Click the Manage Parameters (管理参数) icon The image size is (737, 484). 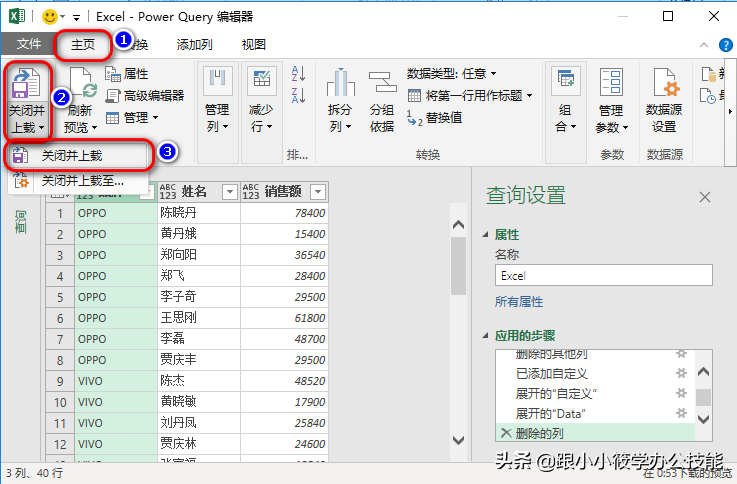pyautogui.click(x=610, y=86)
